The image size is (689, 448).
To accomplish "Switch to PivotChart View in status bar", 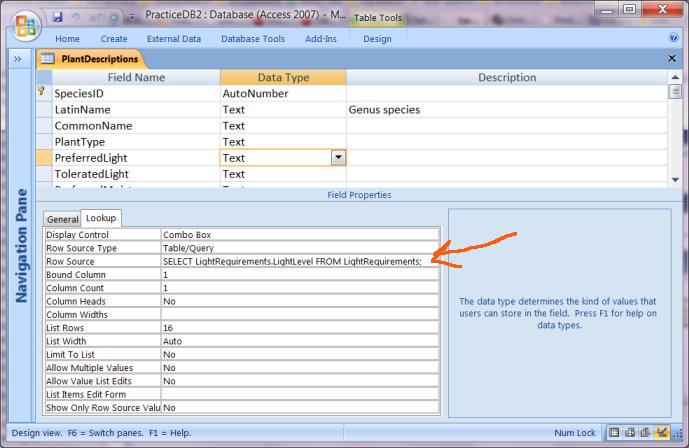I will click(x=645, y=433).
